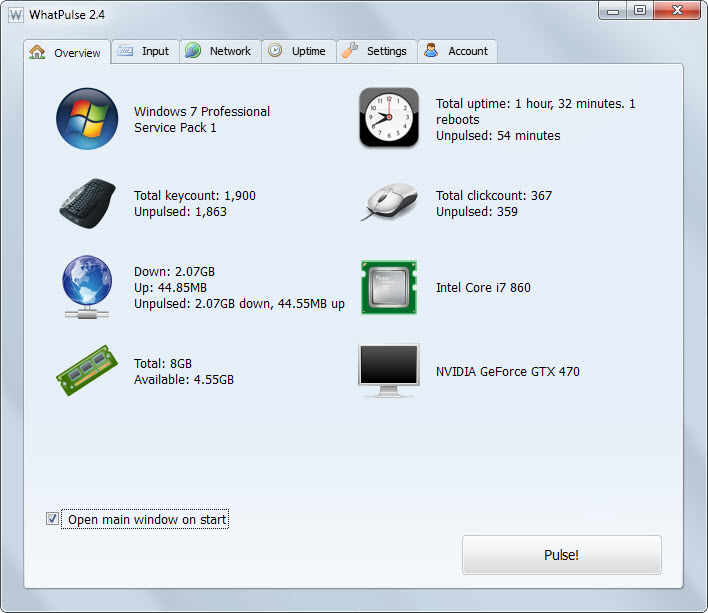Click the black keyboard icon

[x=88, y=204]
